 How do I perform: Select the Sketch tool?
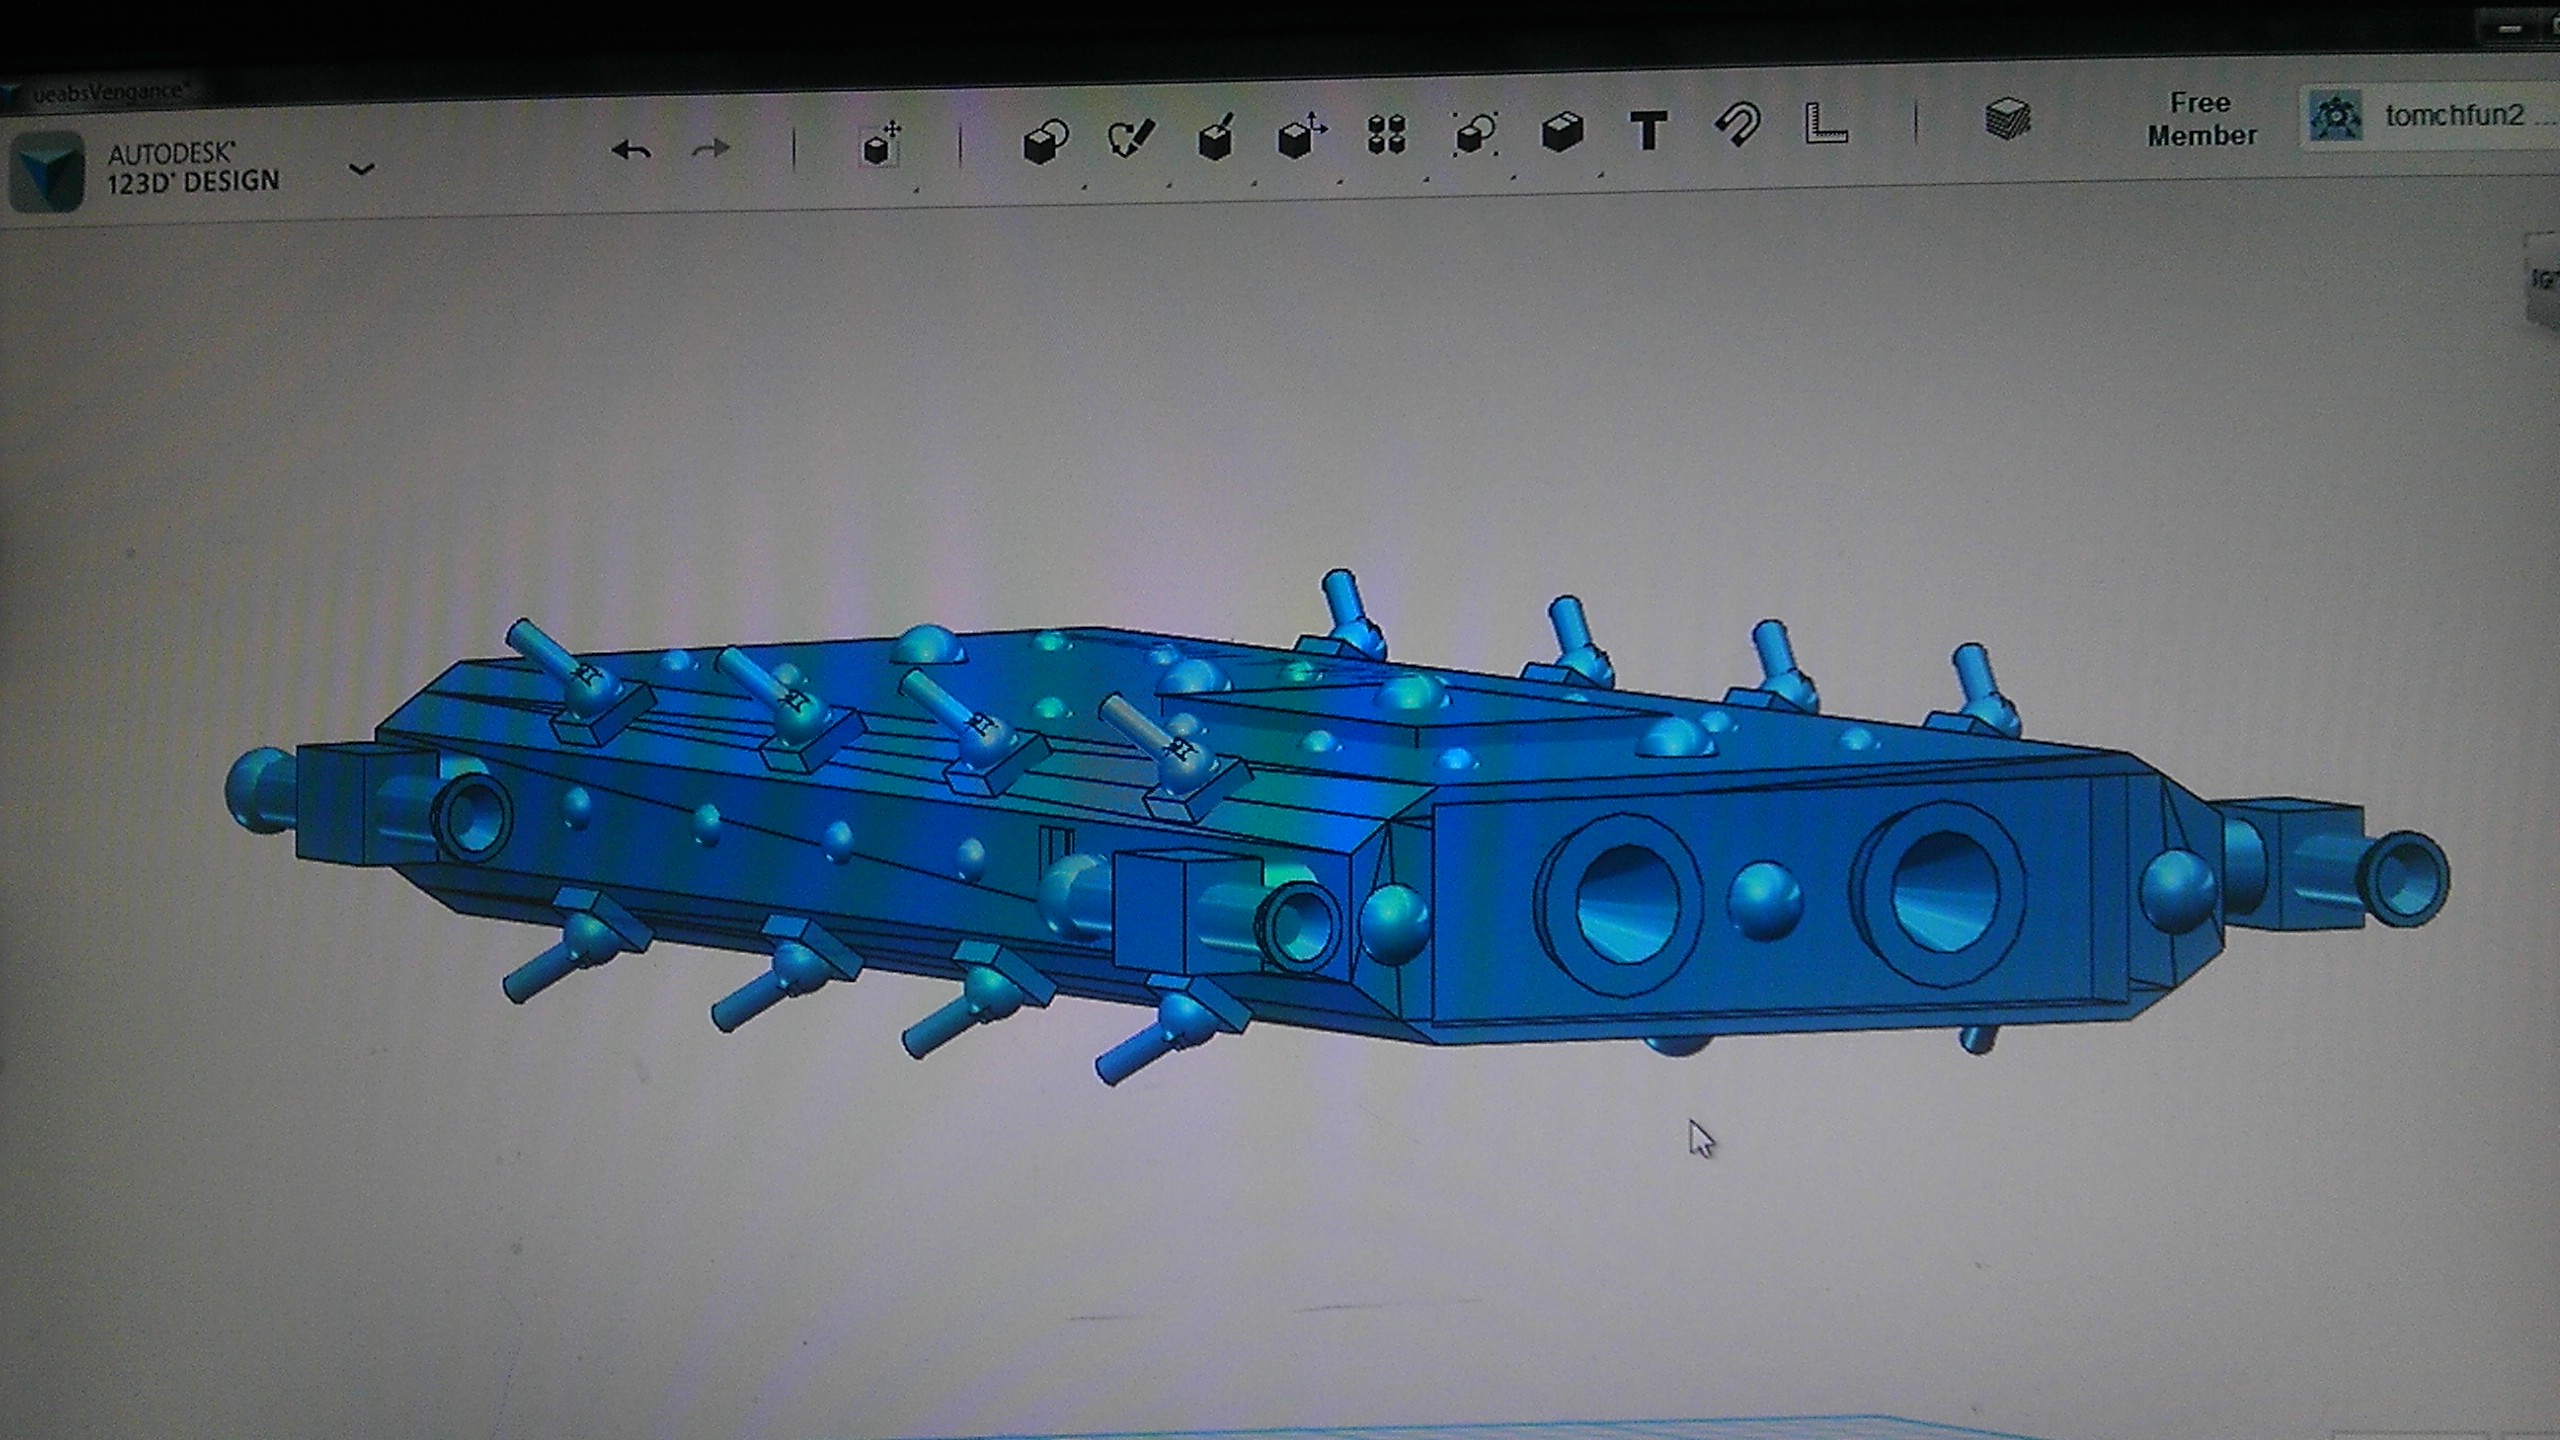click(x=1131, y=138)
